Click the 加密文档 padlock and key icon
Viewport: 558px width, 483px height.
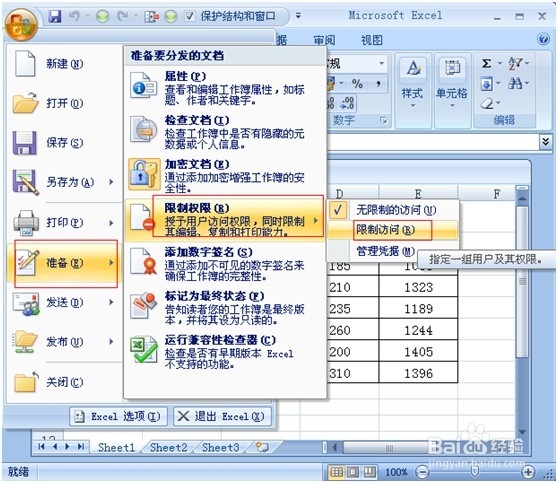point(143,174)
